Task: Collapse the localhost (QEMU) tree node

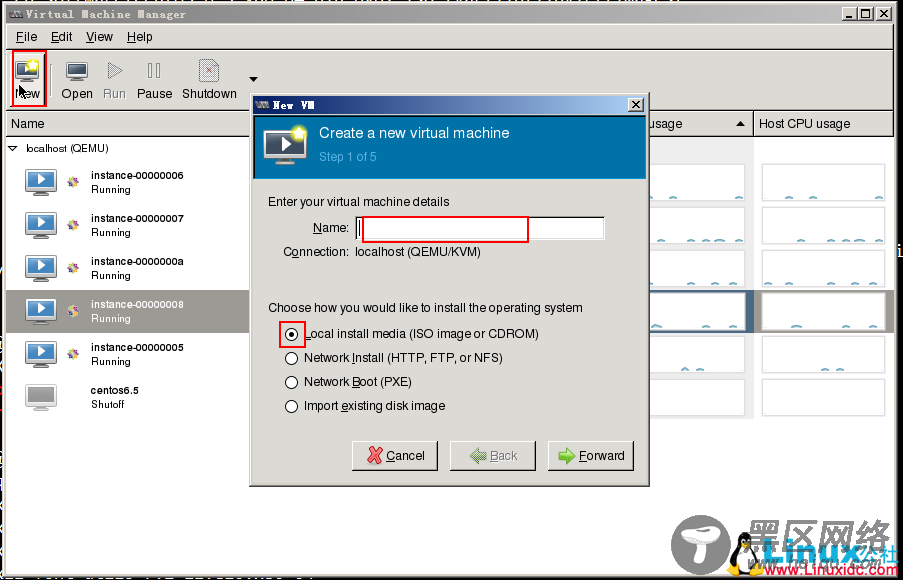Action: [x=13, y=149]
